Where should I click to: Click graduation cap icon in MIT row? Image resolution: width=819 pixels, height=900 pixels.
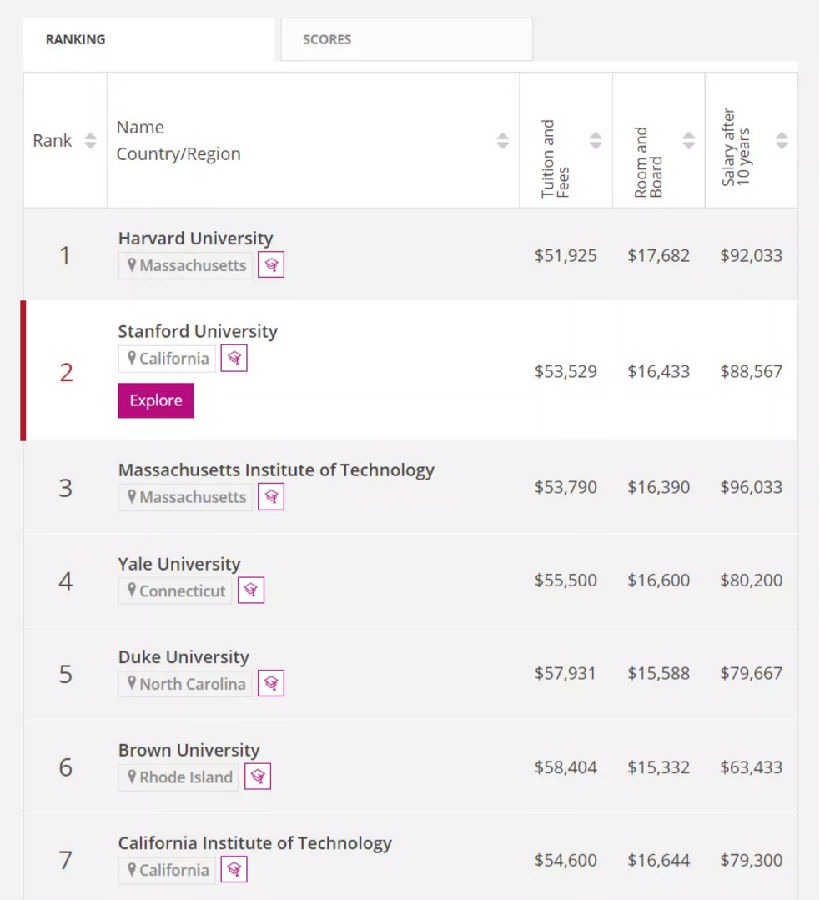(x=271, y=497)
